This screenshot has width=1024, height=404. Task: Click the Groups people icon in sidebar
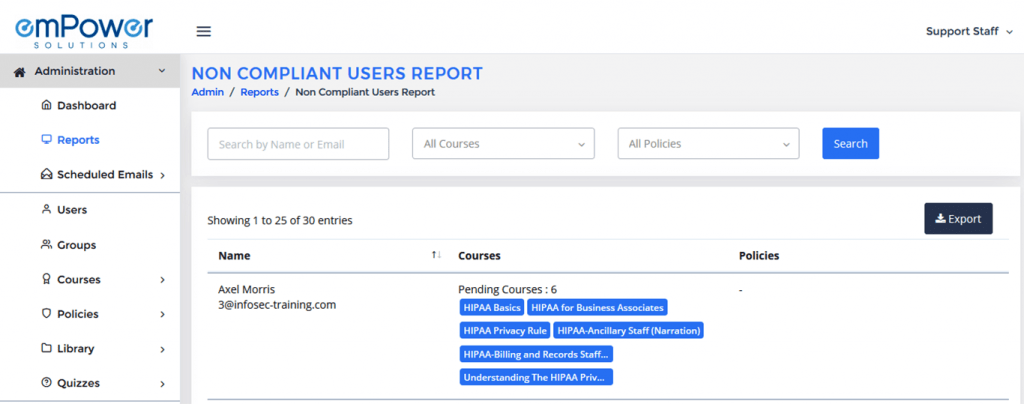[46, 245]
